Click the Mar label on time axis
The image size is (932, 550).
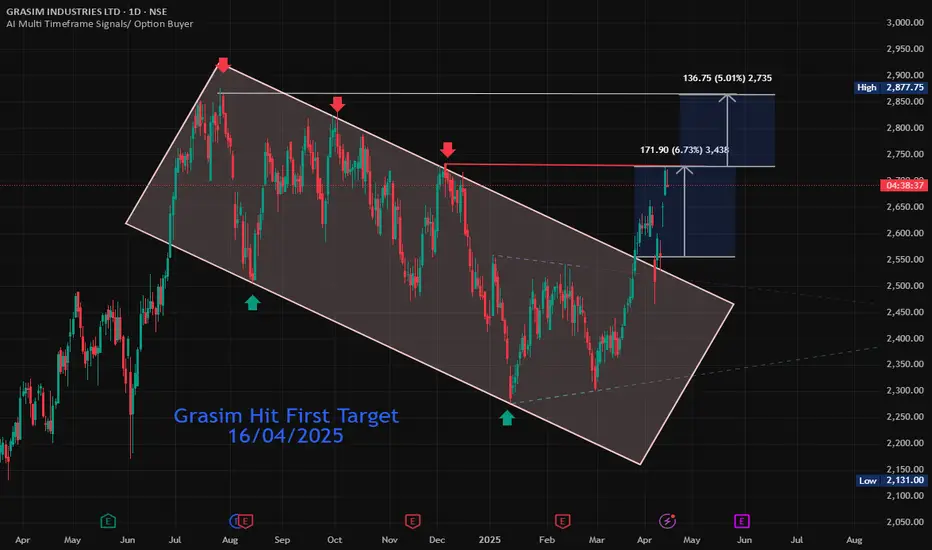click(597, 540)
